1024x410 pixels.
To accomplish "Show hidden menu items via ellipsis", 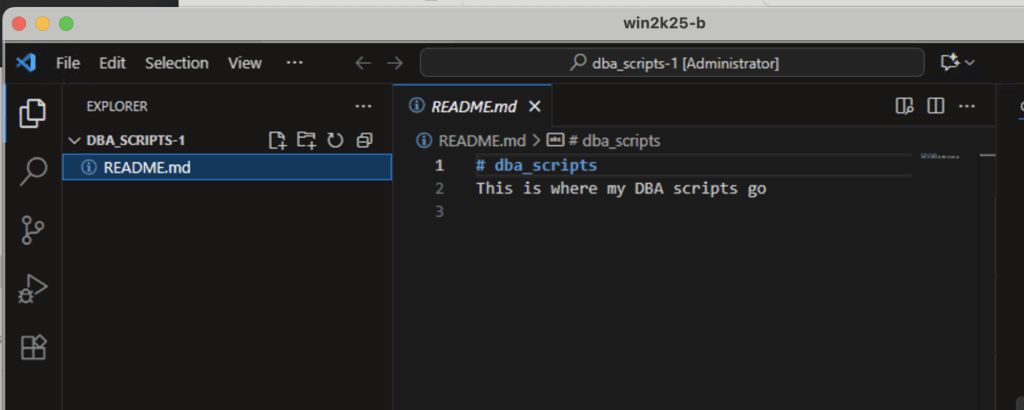I will 294,63.
